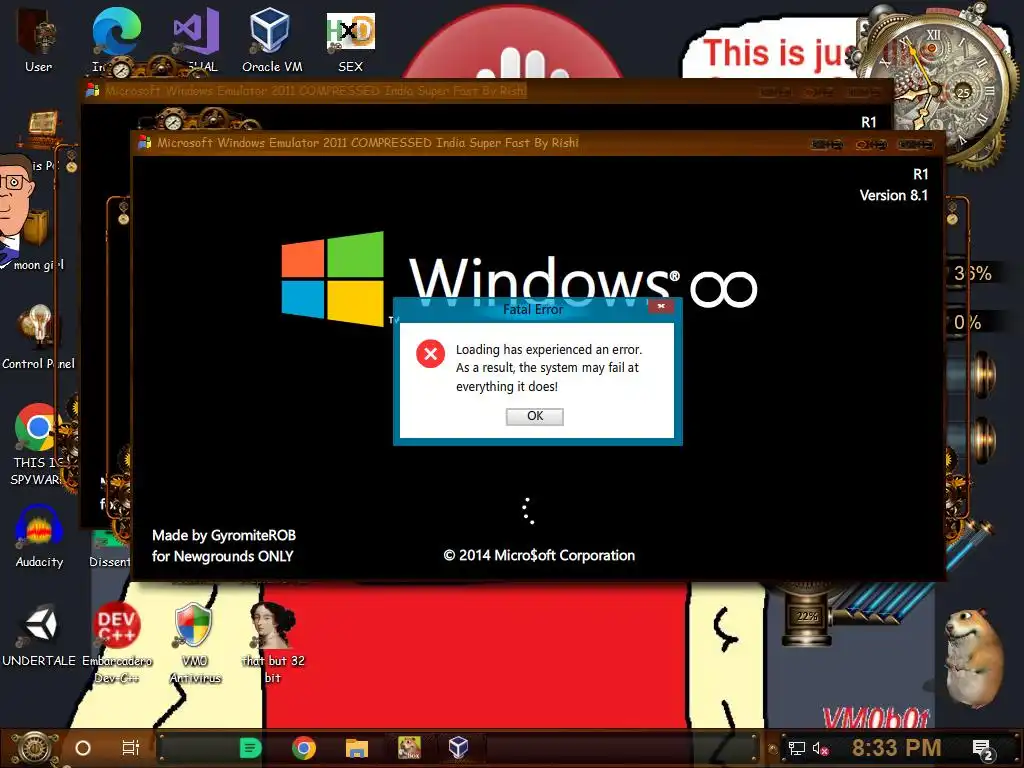Image resolution: width=1024 pixels, height=768 pixels.
Task: Click the front emulator window's title bar icon
Action: [x=144, y=143]
